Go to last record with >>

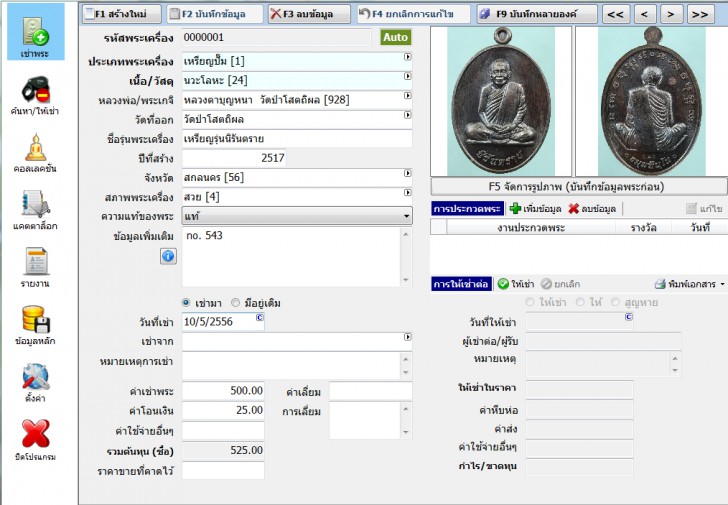700,14
